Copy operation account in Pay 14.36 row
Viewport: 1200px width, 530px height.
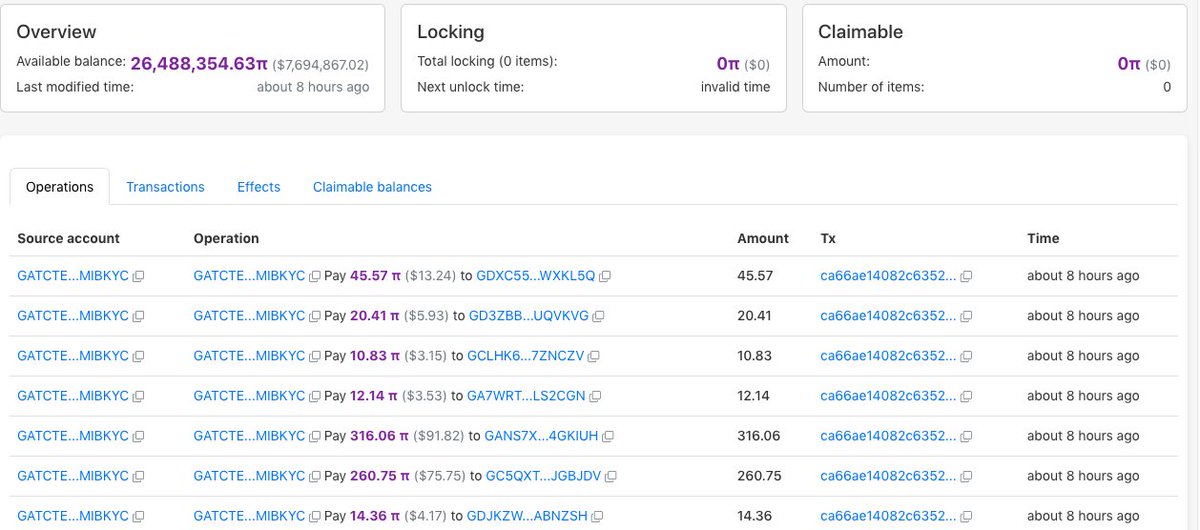tap(315, 516)
